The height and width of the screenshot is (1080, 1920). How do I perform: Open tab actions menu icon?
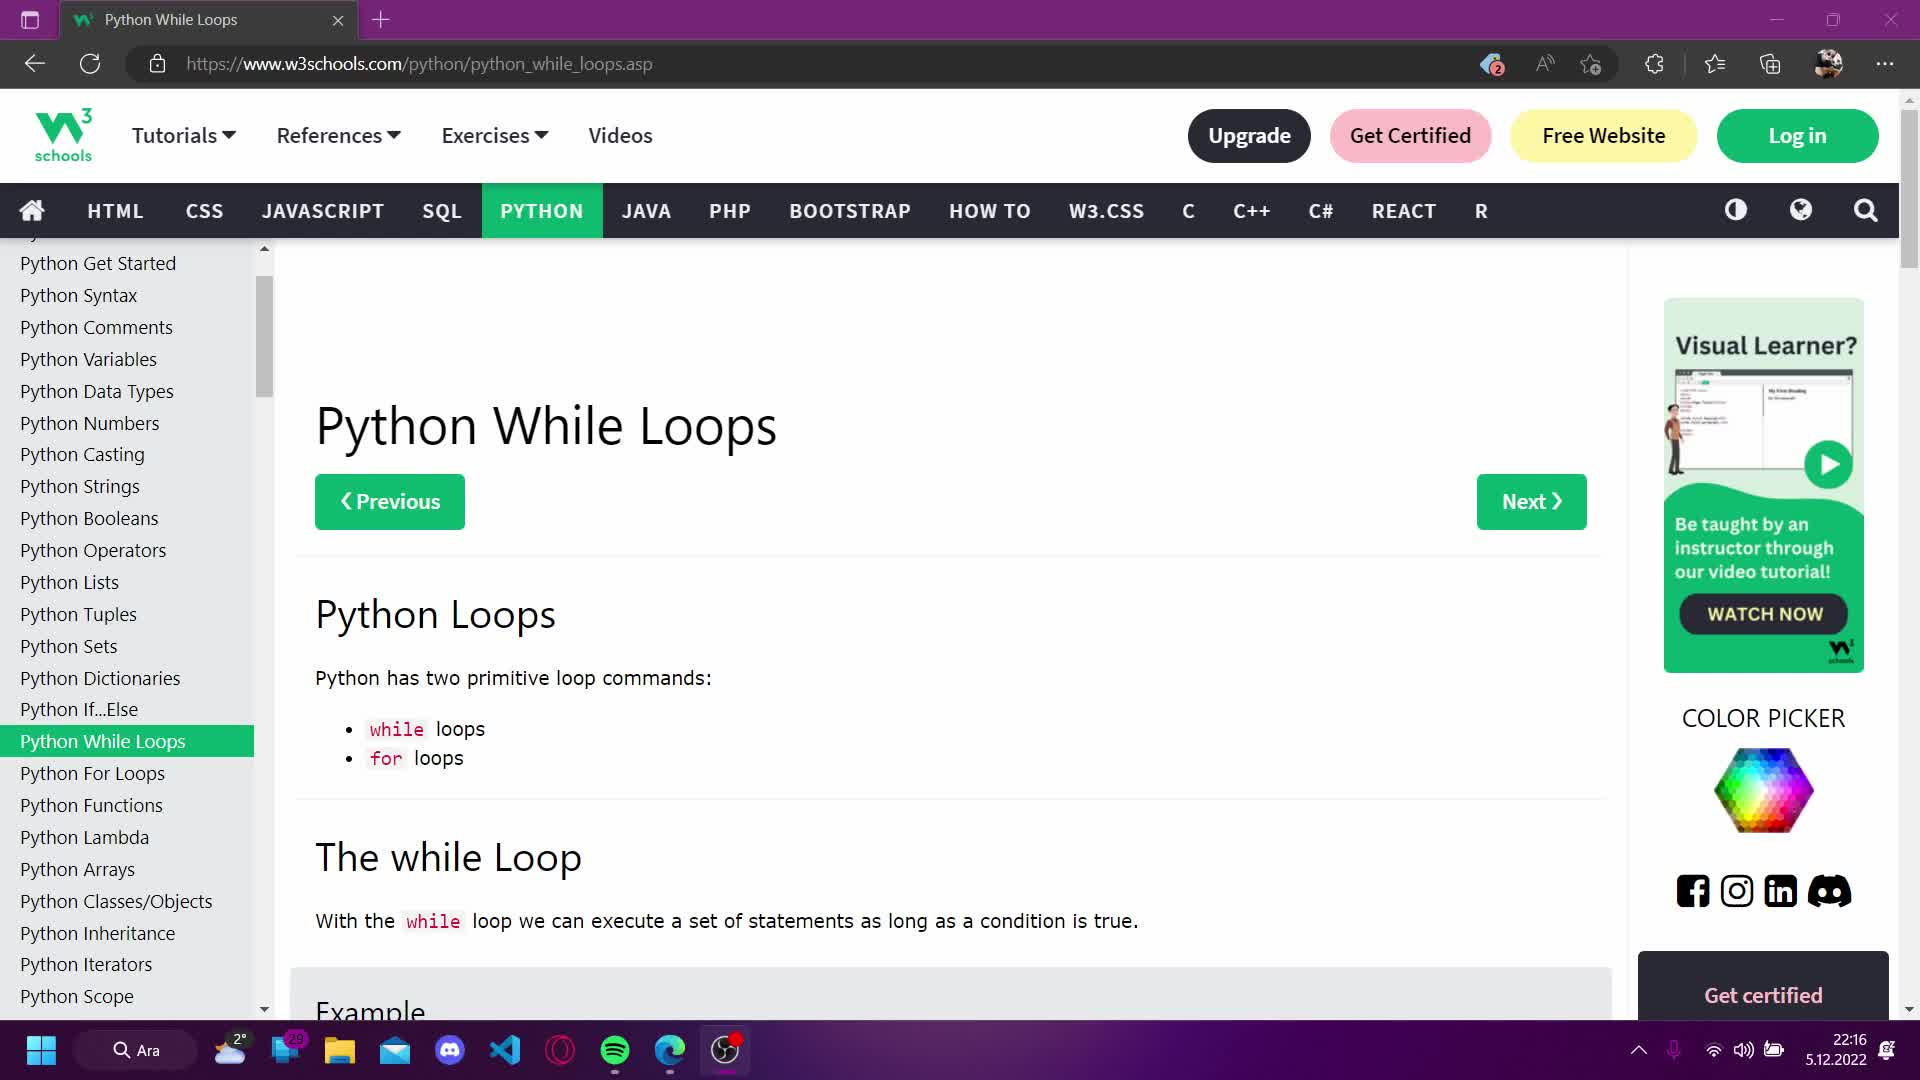[30, 20]
